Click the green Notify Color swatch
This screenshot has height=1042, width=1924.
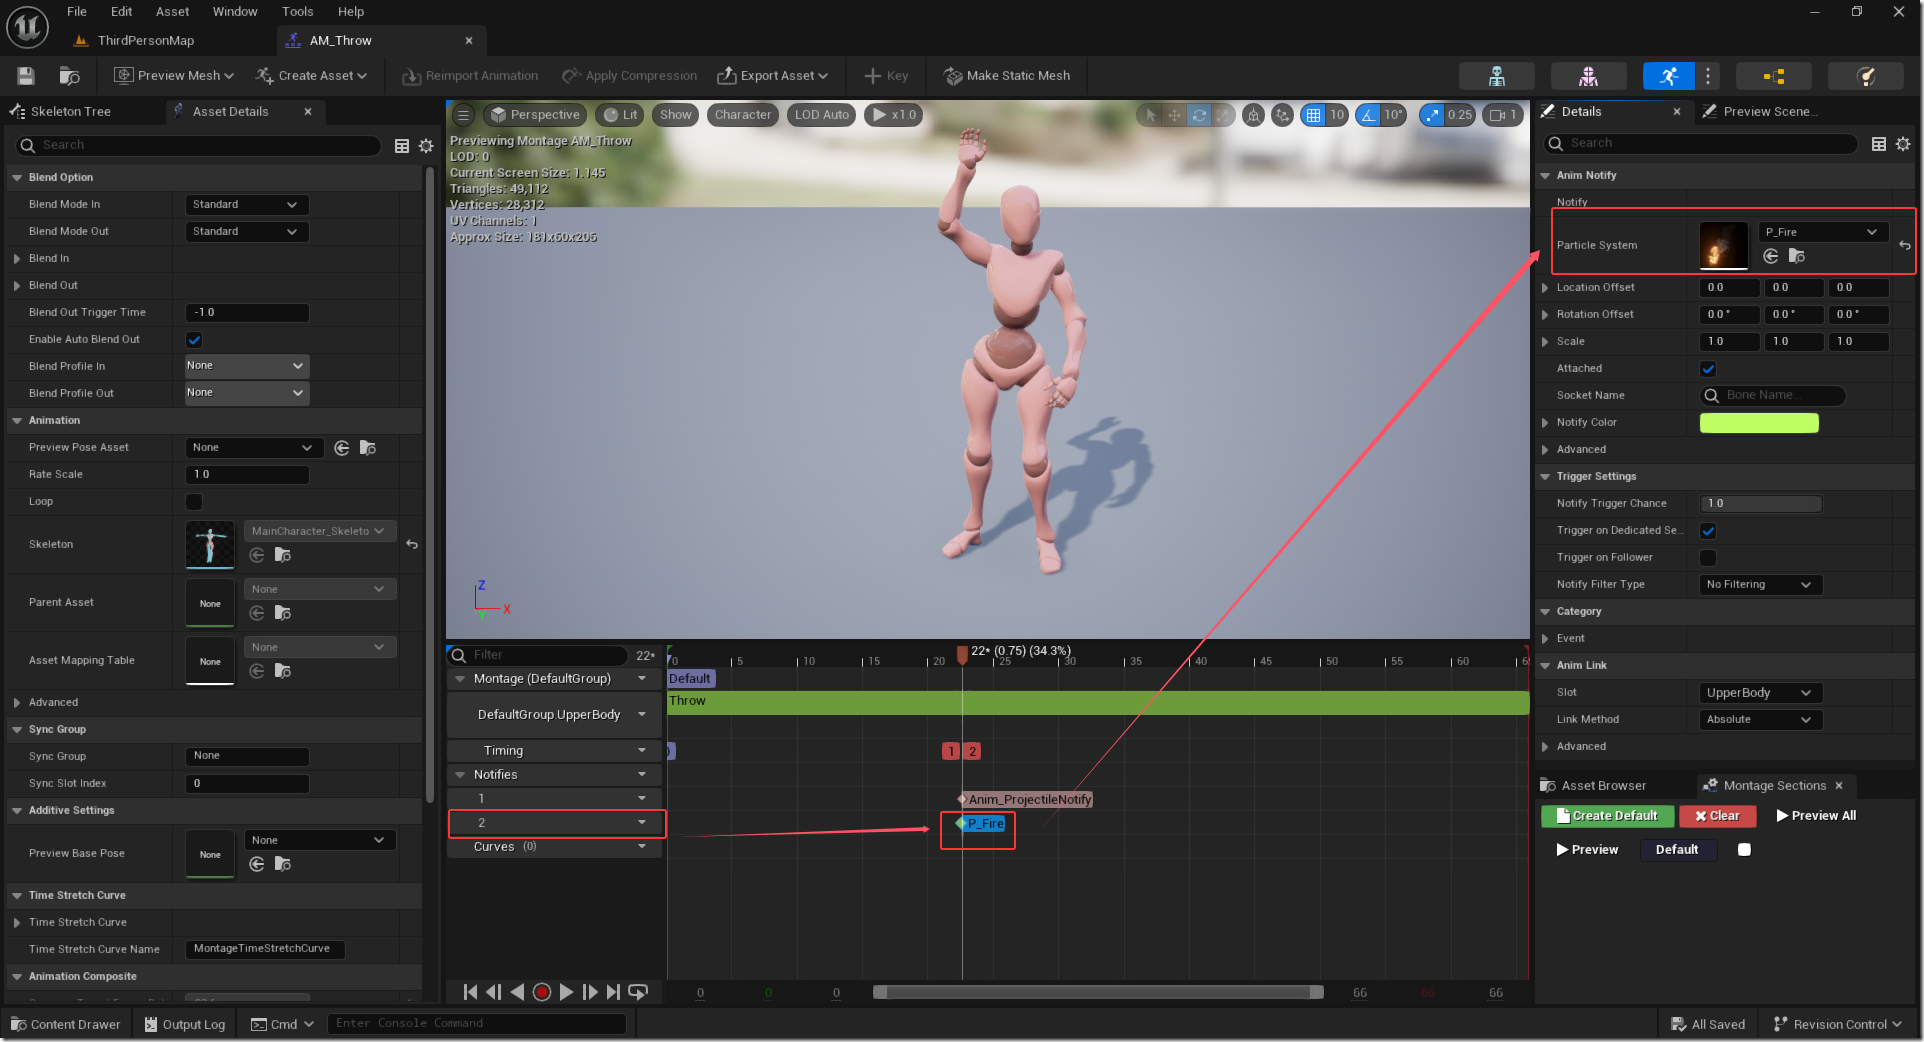pos(1759,423)
